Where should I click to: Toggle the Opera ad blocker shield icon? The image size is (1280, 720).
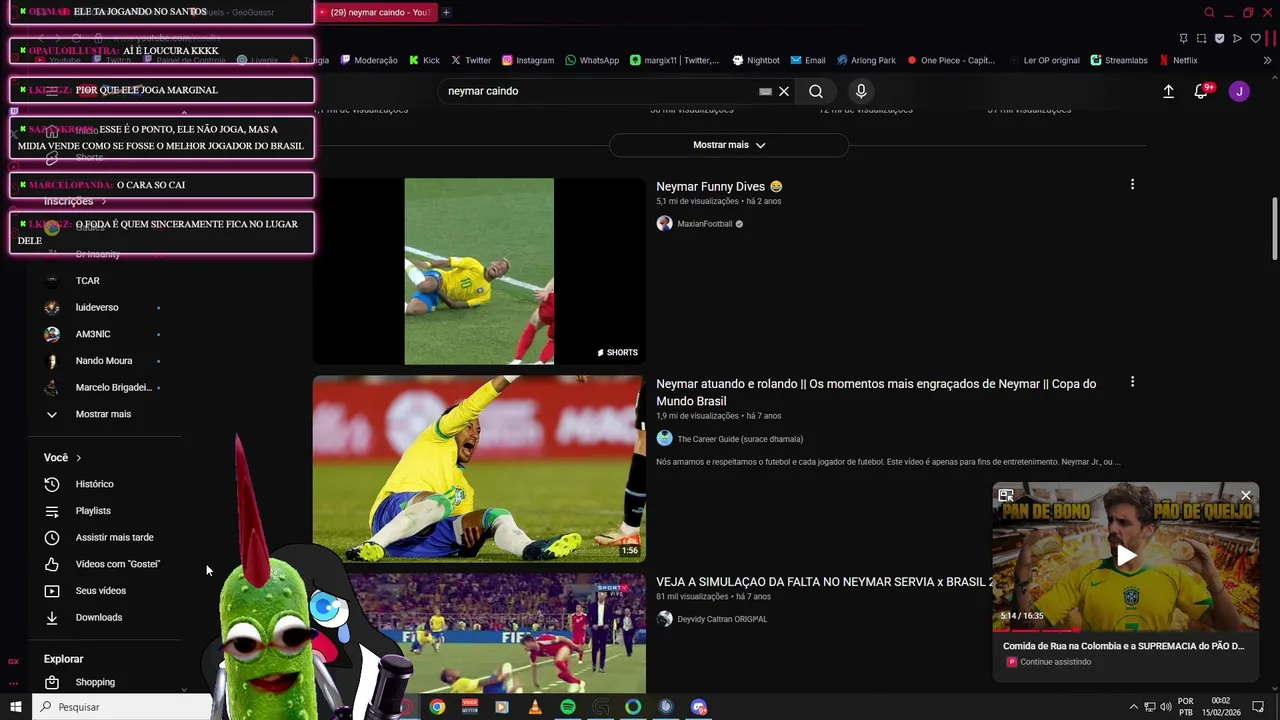click(x=1220, y=39)
